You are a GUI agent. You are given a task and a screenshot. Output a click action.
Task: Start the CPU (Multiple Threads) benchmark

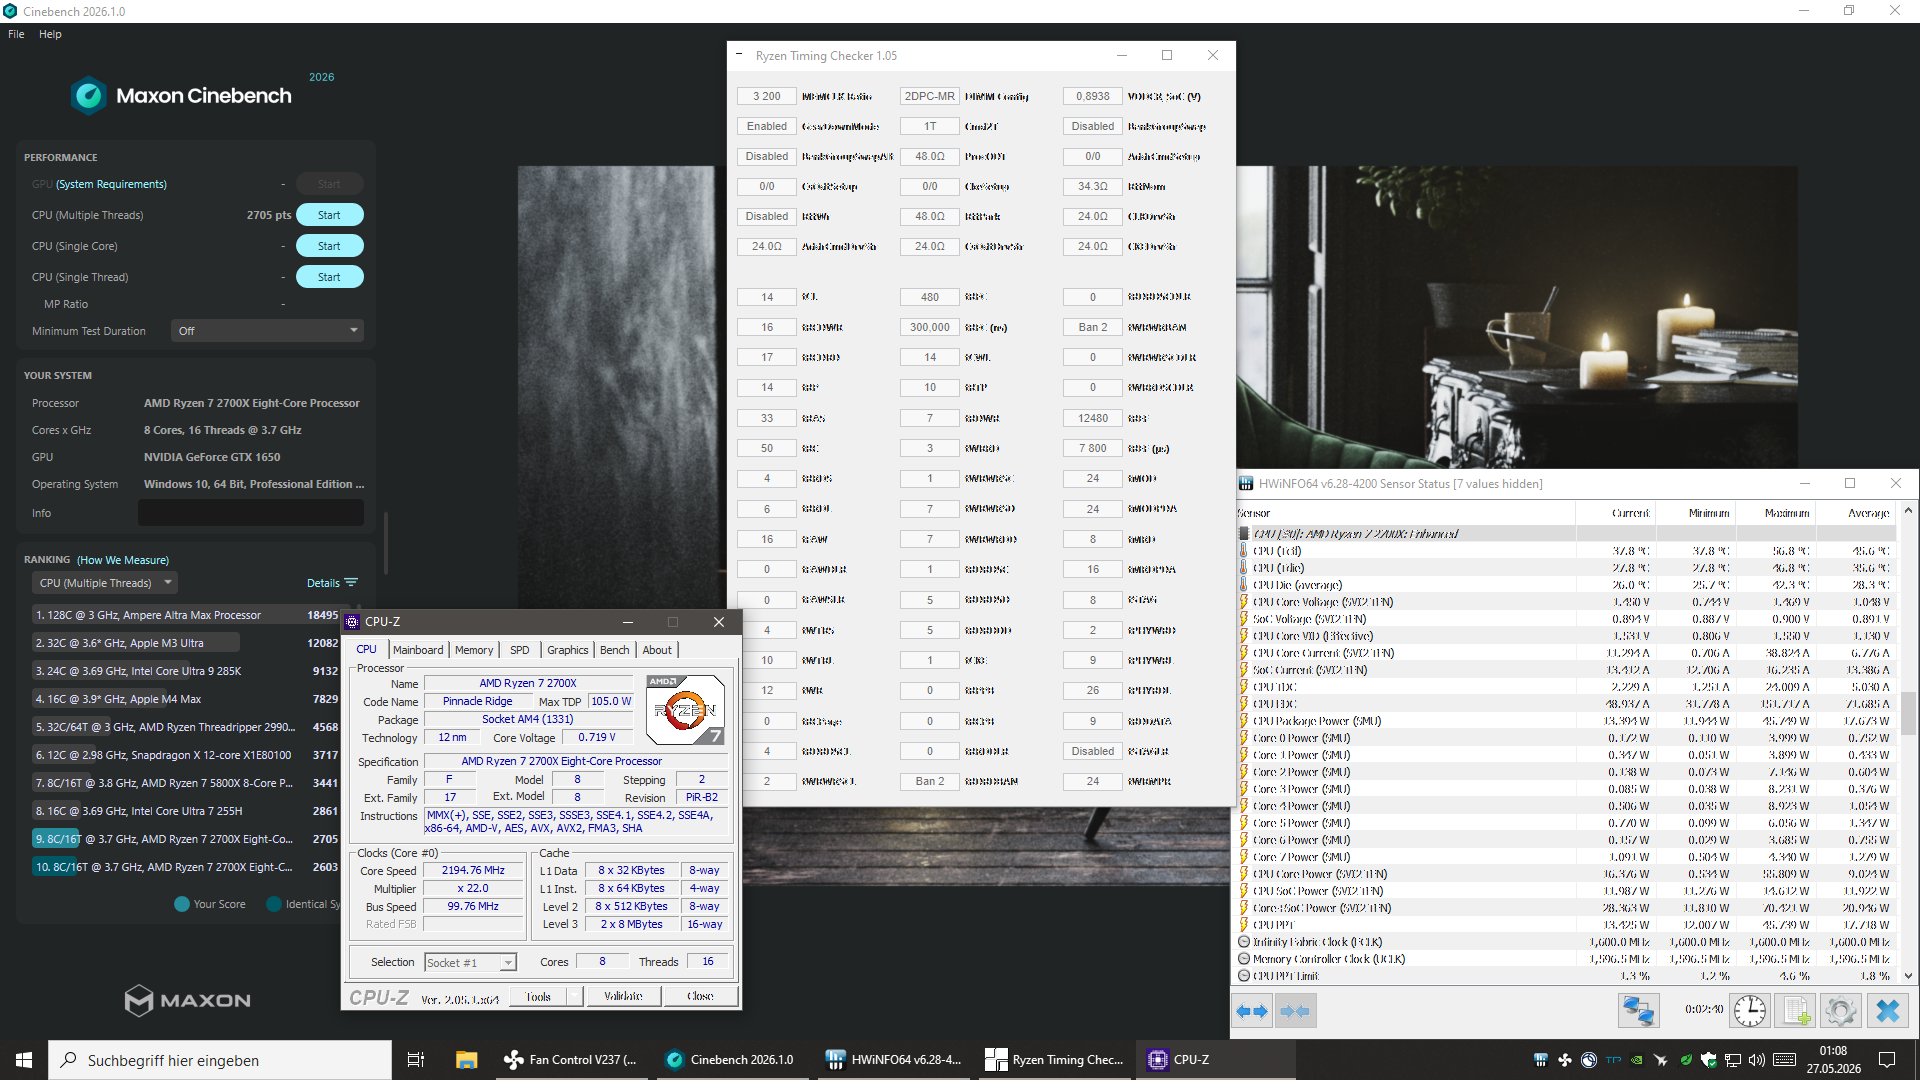point(329,215)
